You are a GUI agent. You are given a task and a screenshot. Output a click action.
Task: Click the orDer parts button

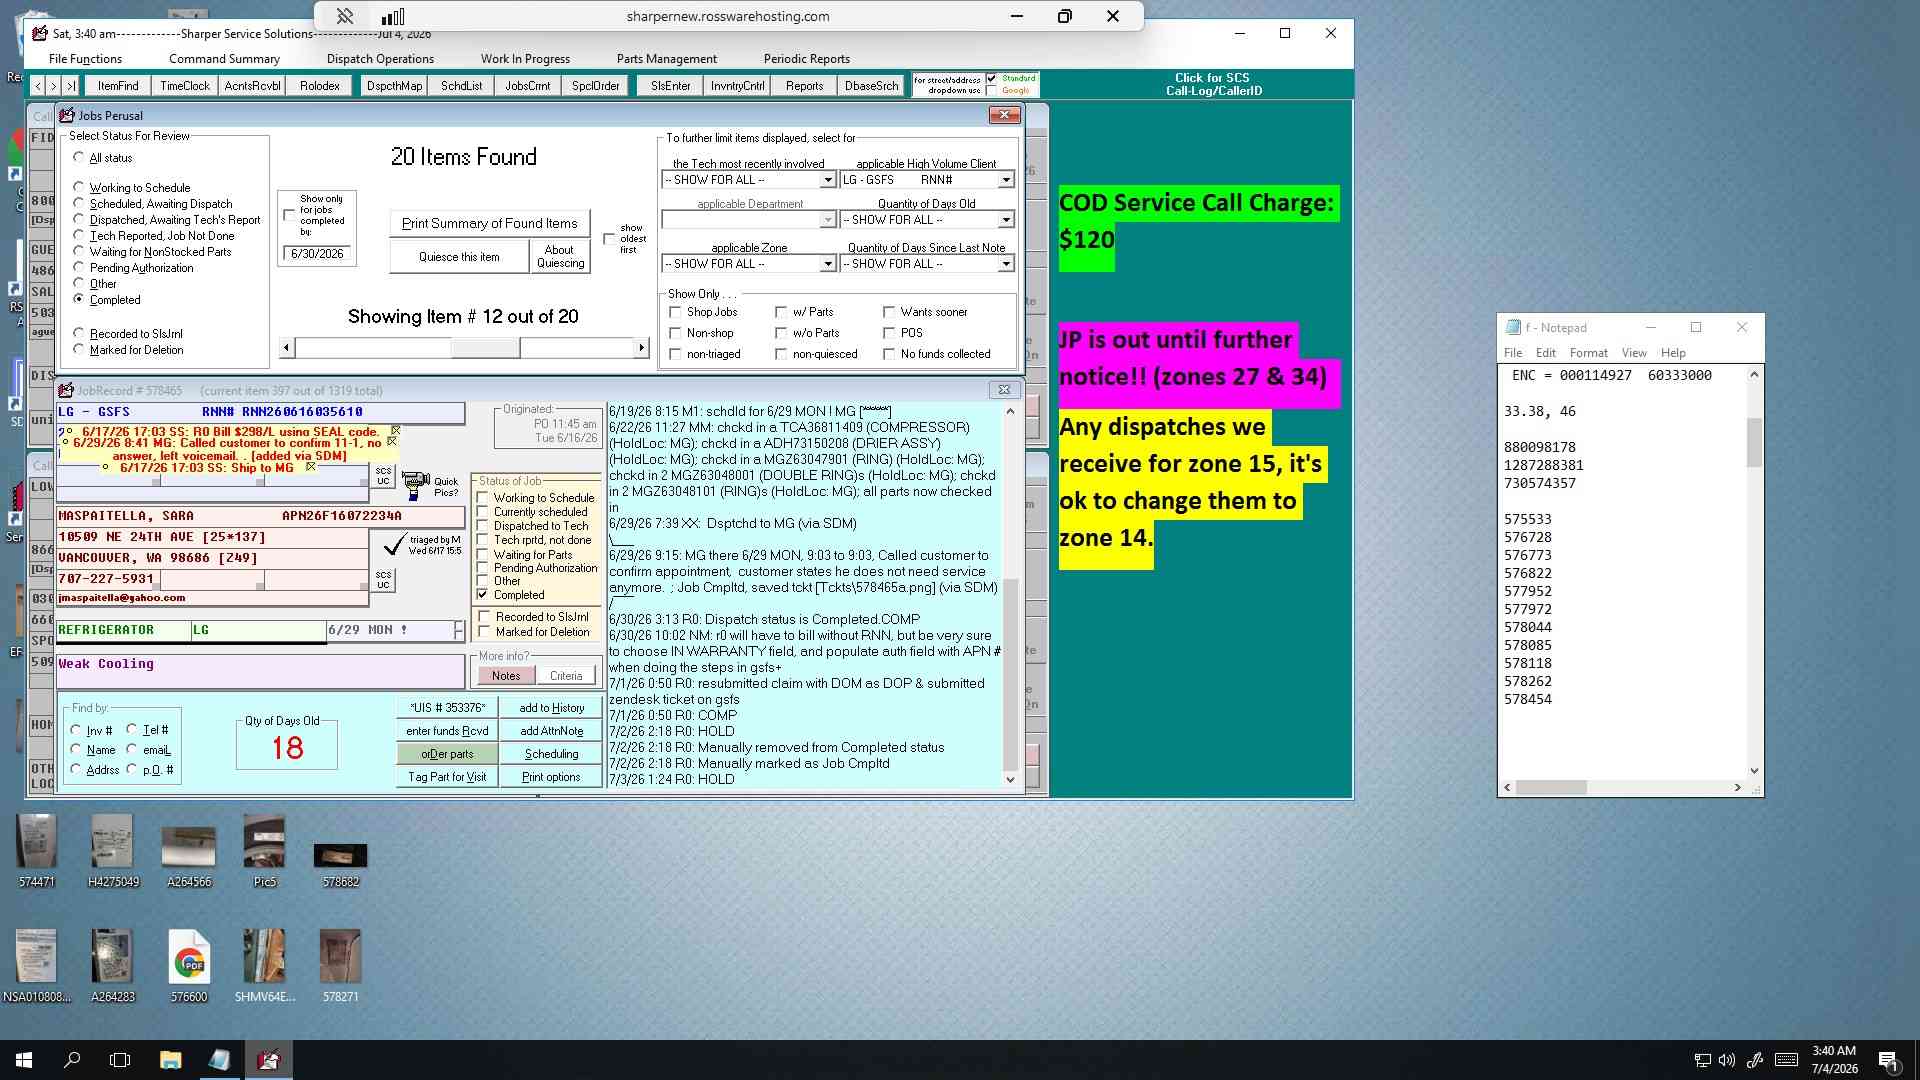point(447,754)
